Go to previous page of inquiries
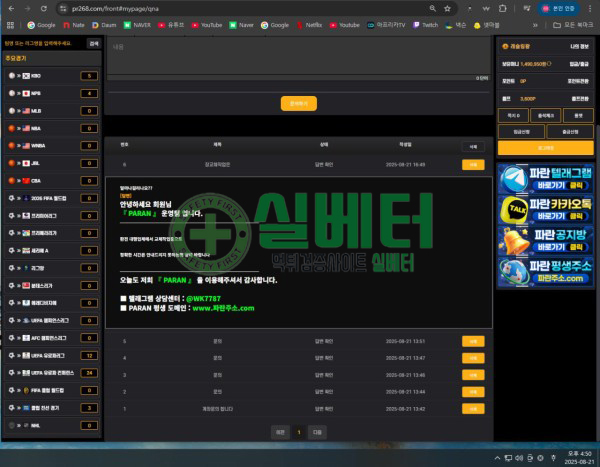Image resolution: width=600 pixels, height=467 pixels. click(280, 432)
